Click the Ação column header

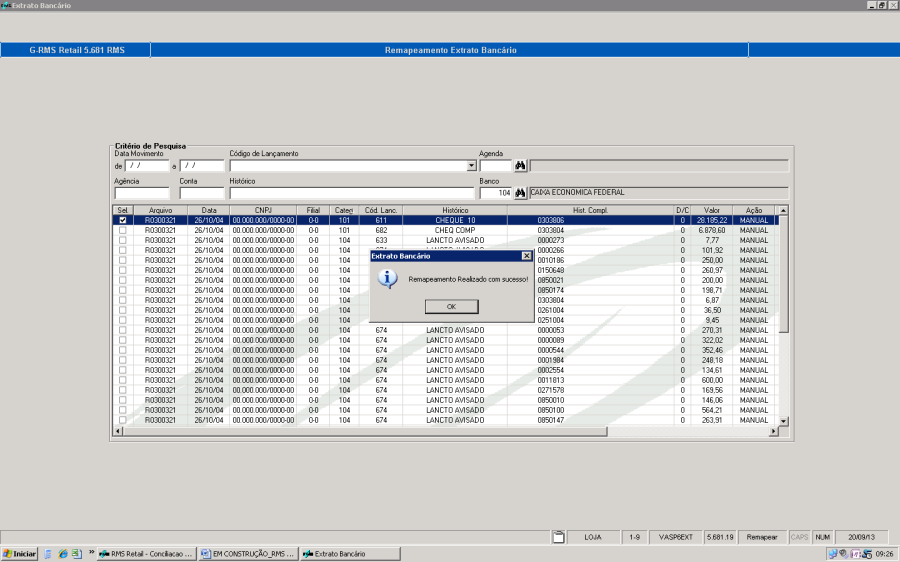pos(754,210)
